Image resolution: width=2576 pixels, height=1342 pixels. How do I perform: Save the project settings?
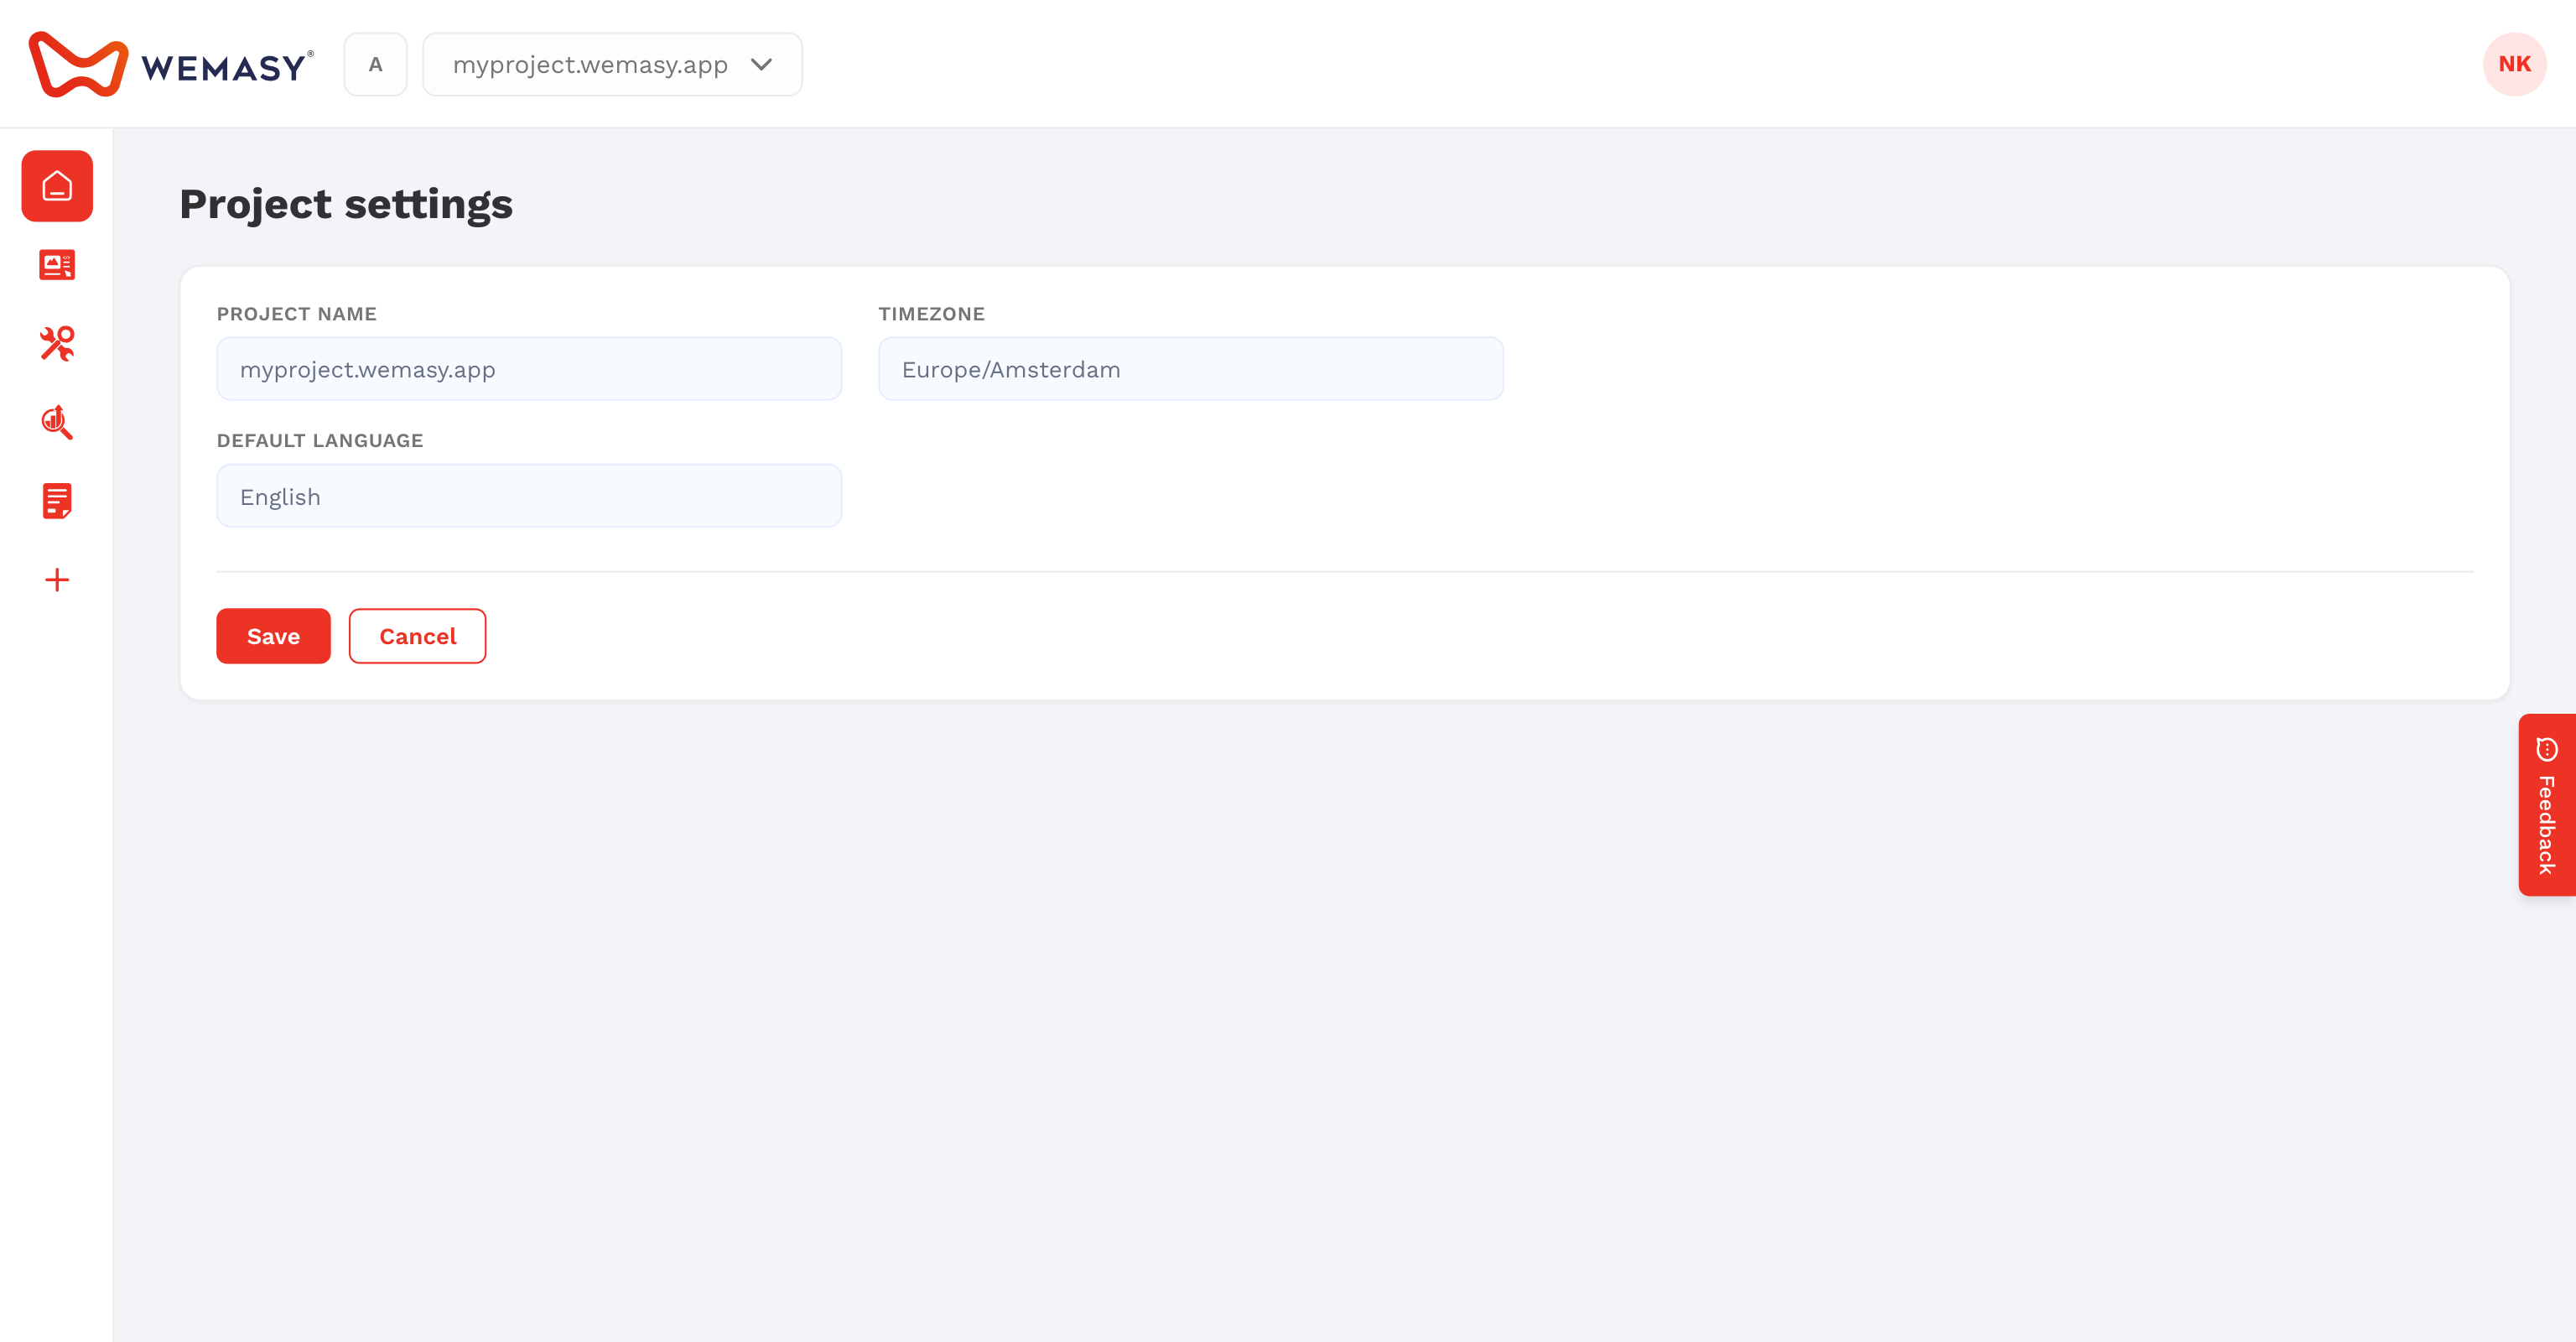[x=273, y=636]
